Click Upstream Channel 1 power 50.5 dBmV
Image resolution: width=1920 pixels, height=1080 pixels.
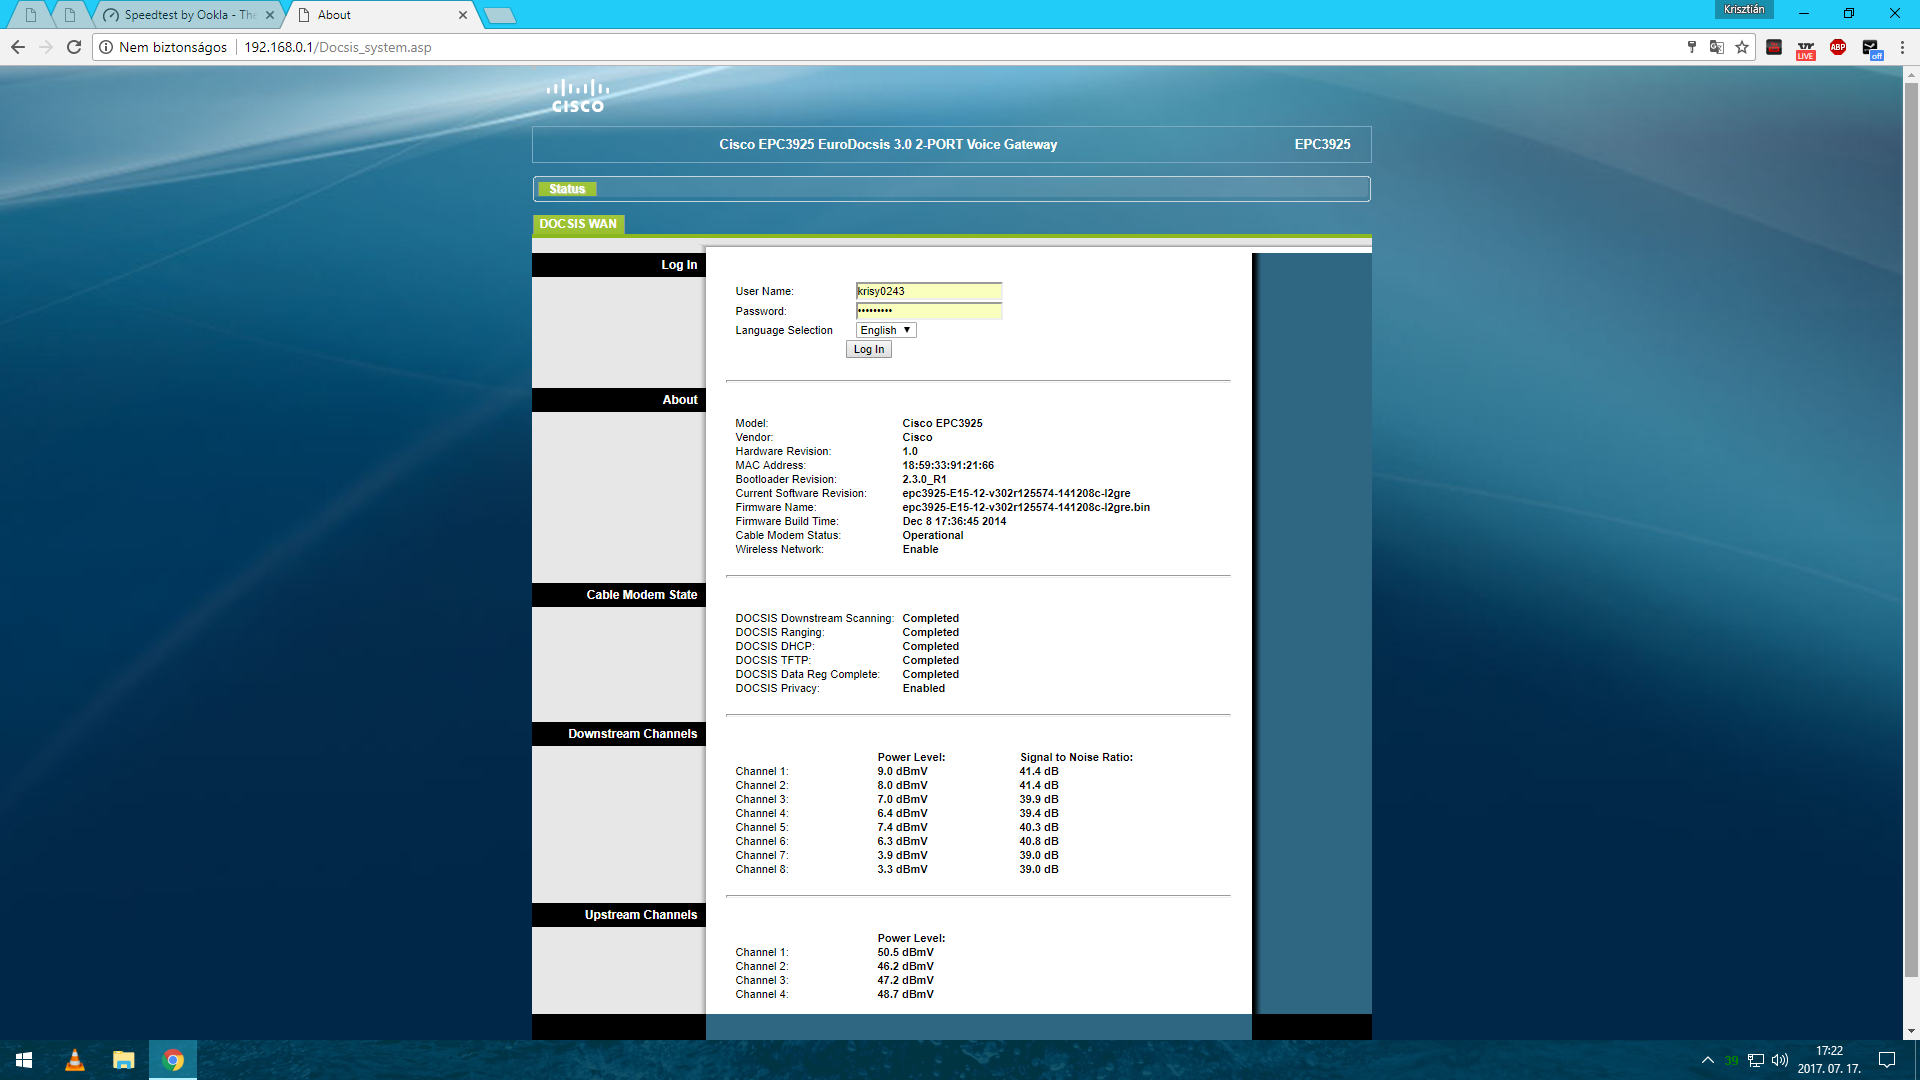pyautogui.click(x=906, y=952)
